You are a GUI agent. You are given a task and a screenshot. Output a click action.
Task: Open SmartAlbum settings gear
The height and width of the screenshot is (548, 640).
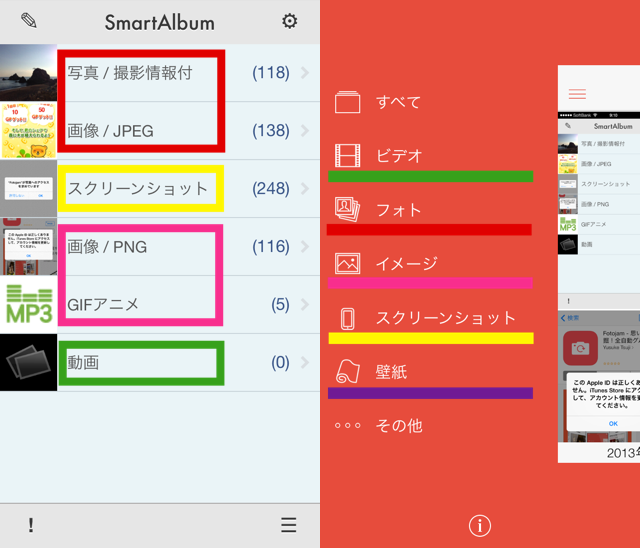[289, 21]
